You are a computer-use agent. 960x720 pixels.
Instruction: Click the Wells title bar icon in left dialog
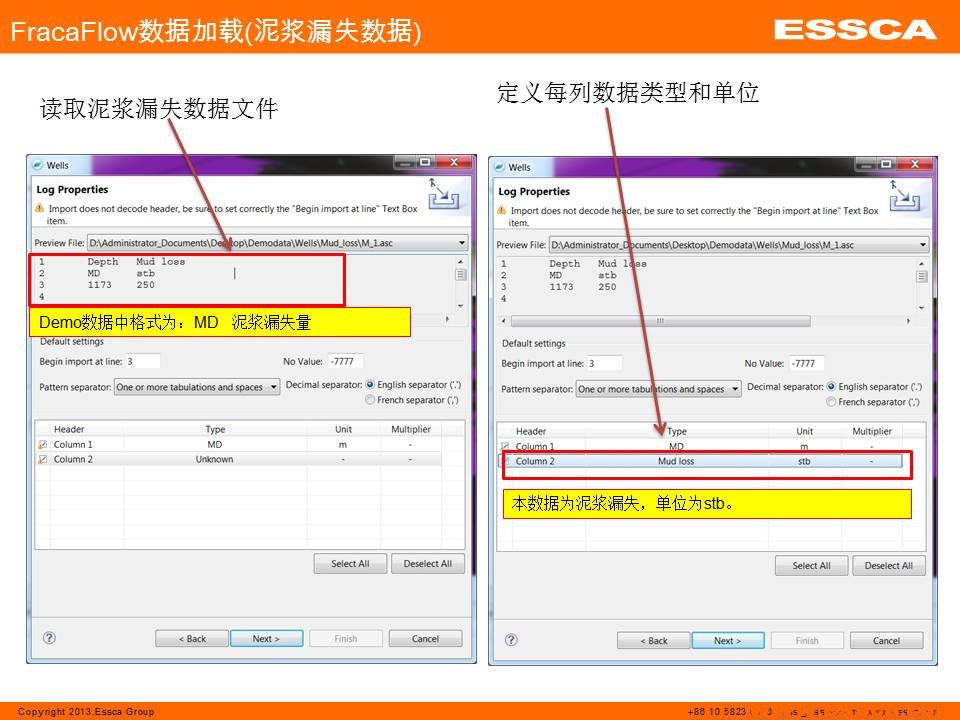point(38,165)
